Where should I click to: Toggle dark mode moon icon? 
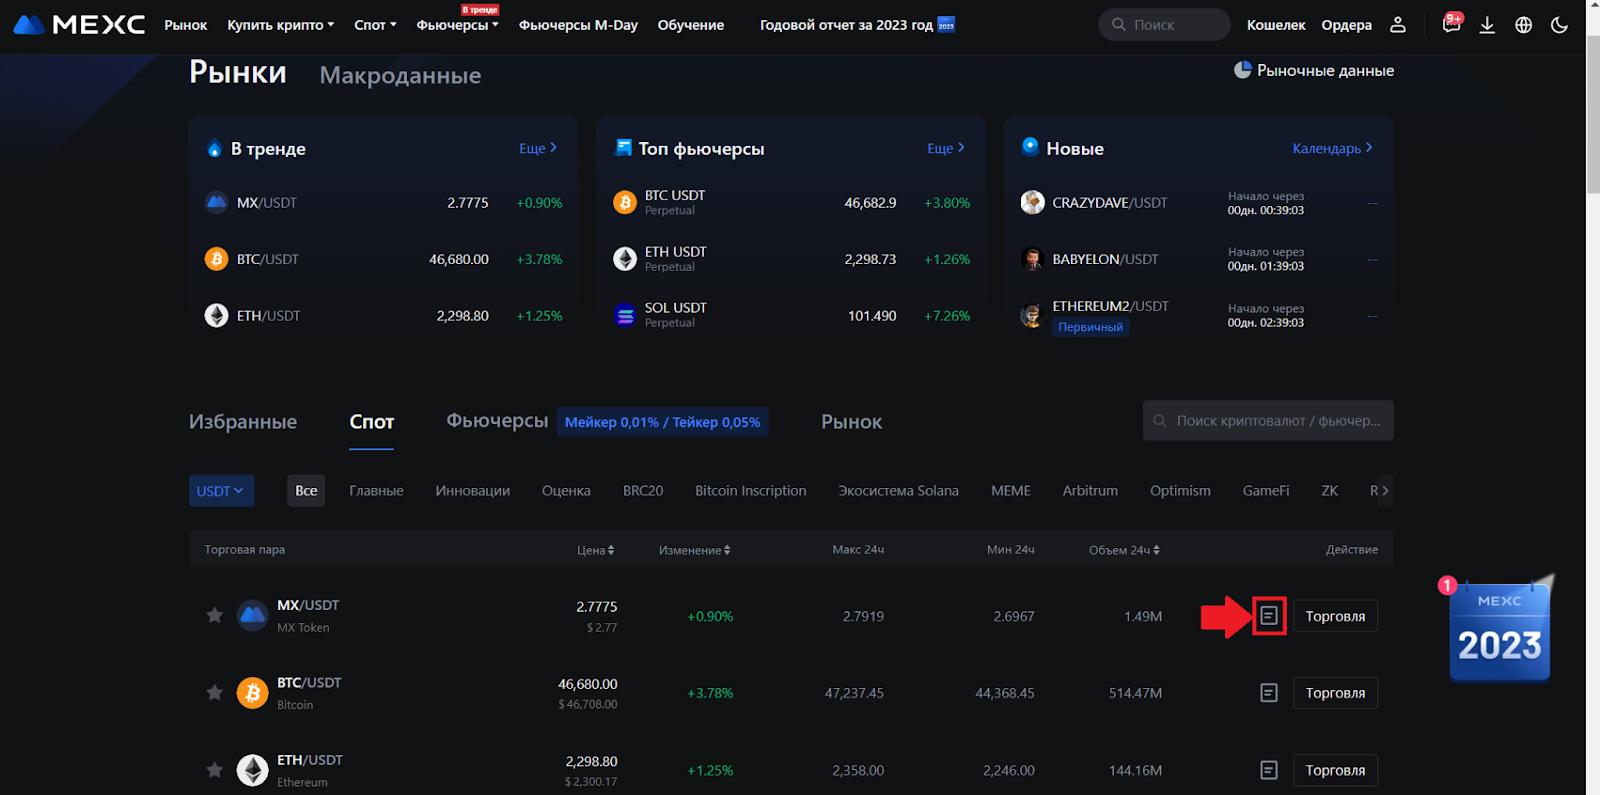[1559, 25]
